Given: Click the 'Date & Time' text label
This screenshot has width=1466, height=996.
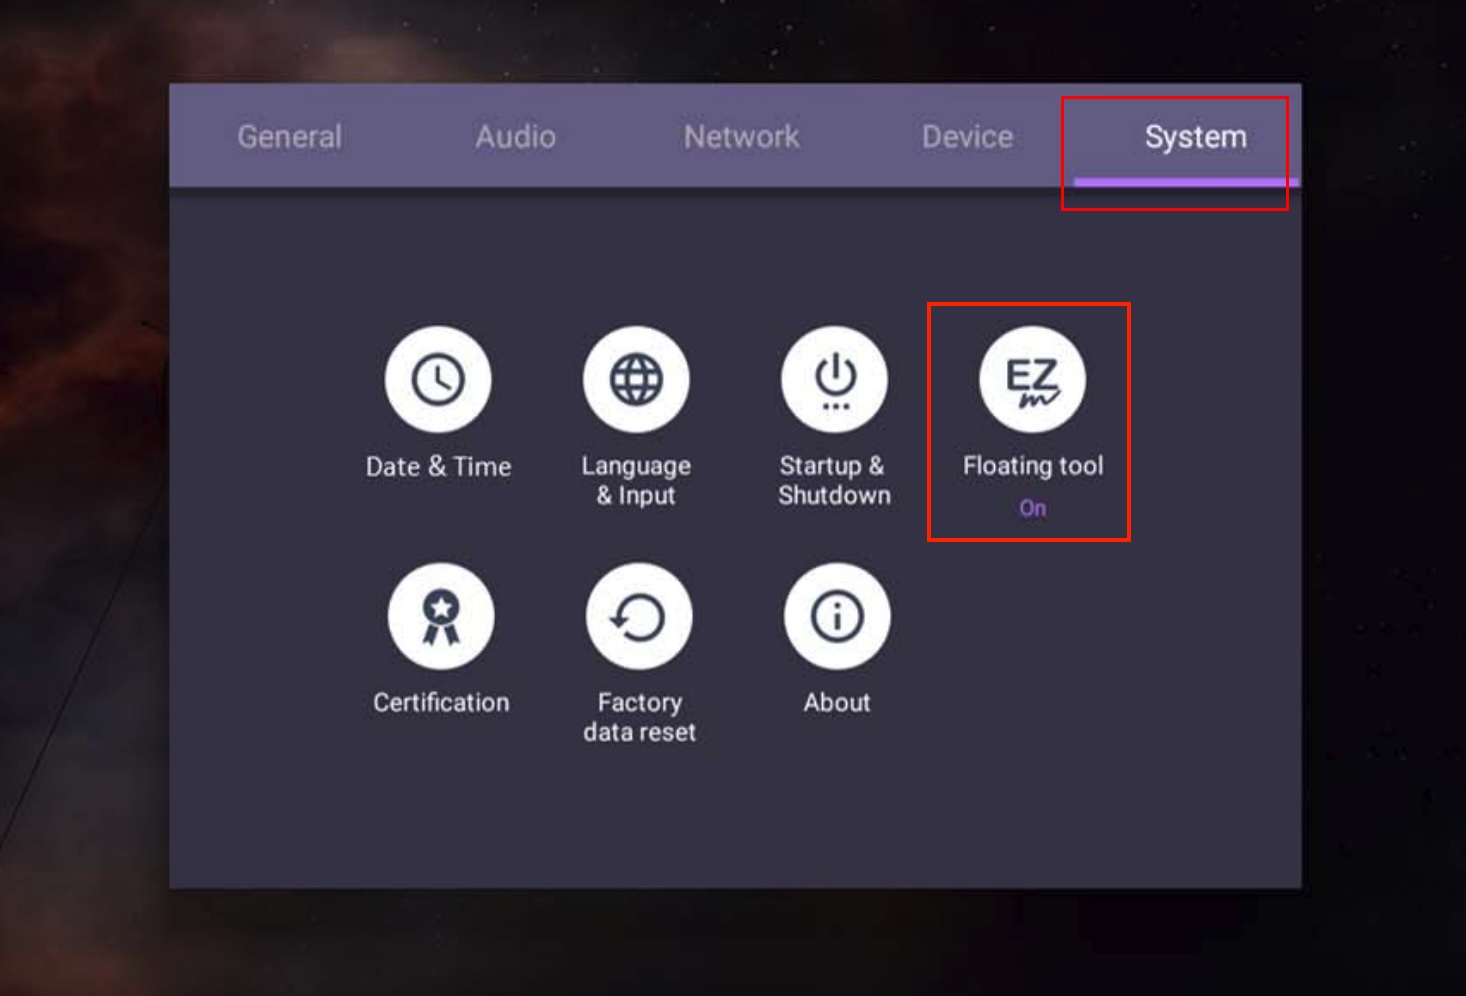Looking at the screenshot, I should pos(438,467).
